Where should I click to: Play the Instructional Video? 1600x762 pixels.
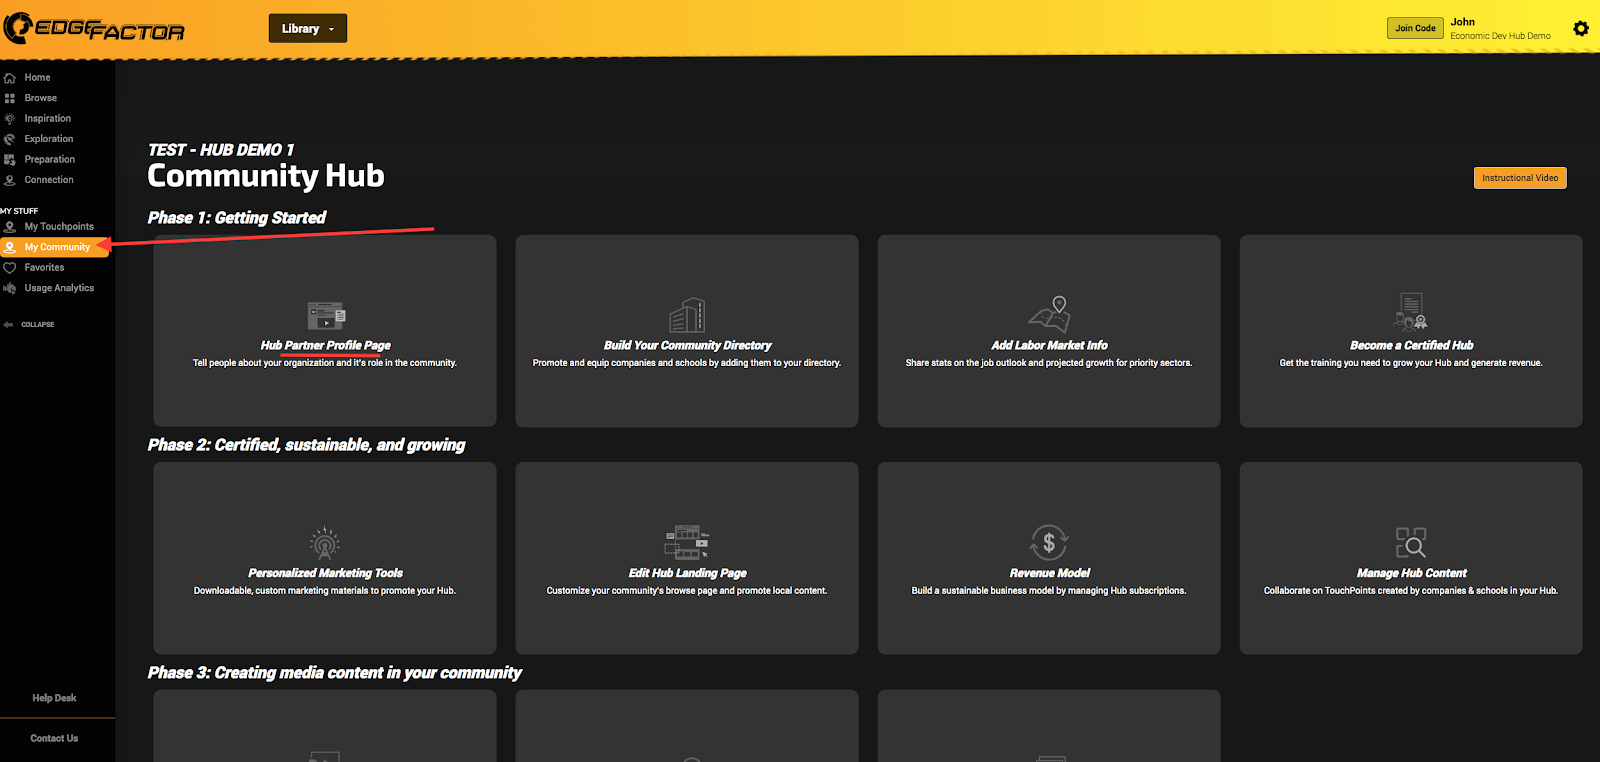1520,178
